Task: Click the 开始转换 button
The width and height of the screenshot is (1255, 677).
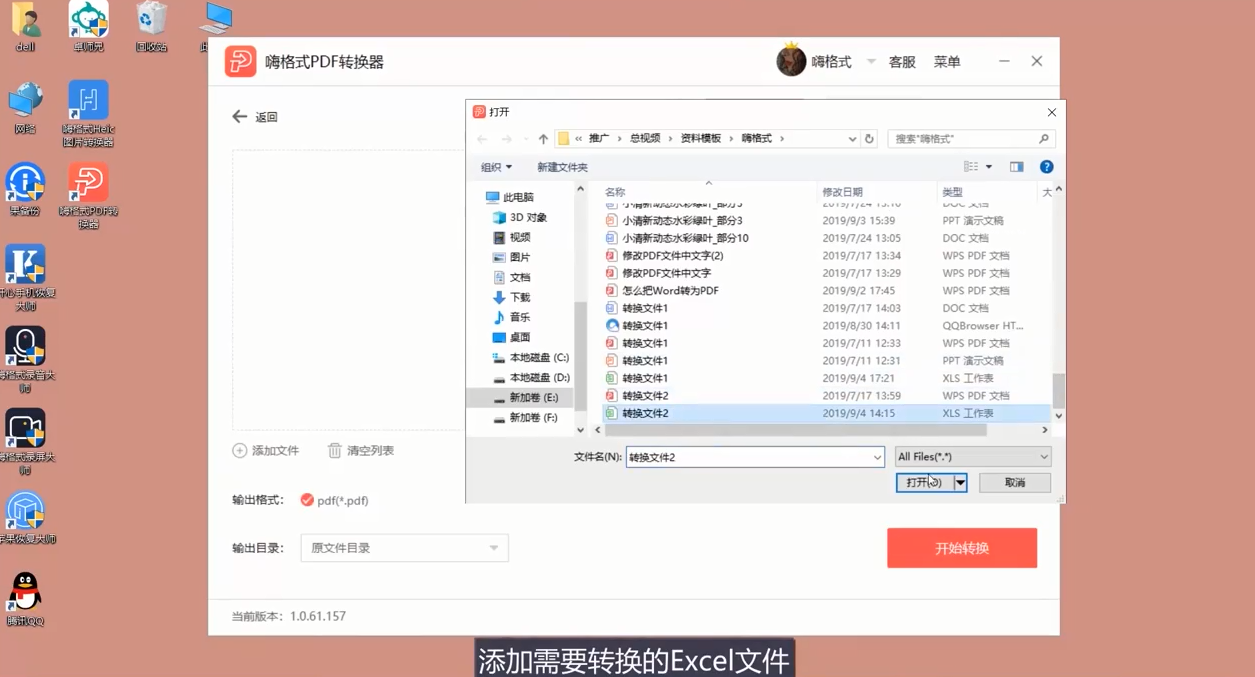Action: click(x=962, y=548)
